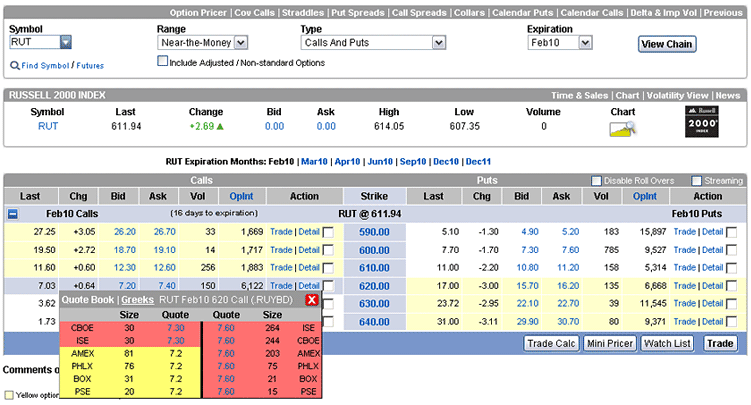Open the Symbol dropdown
The width and height of the screenshot is (751, 405).
65,42
